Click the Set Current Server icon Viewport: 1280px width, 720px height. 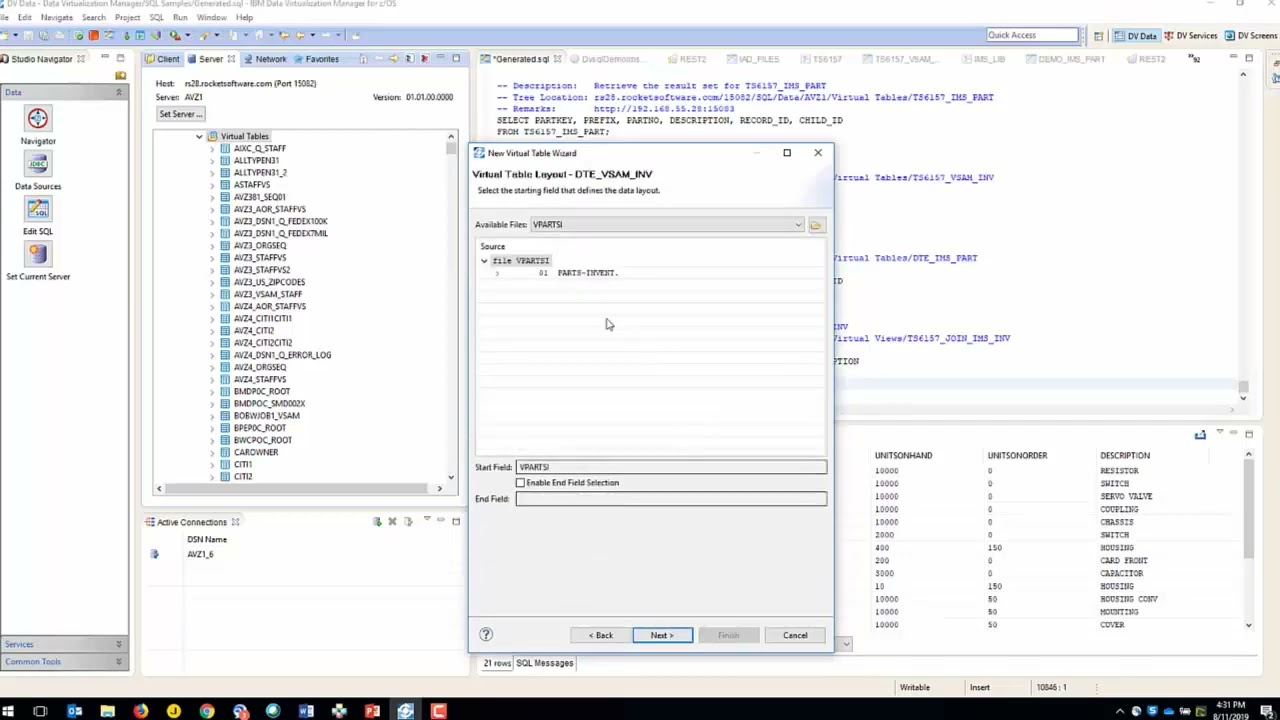(38, 254)
